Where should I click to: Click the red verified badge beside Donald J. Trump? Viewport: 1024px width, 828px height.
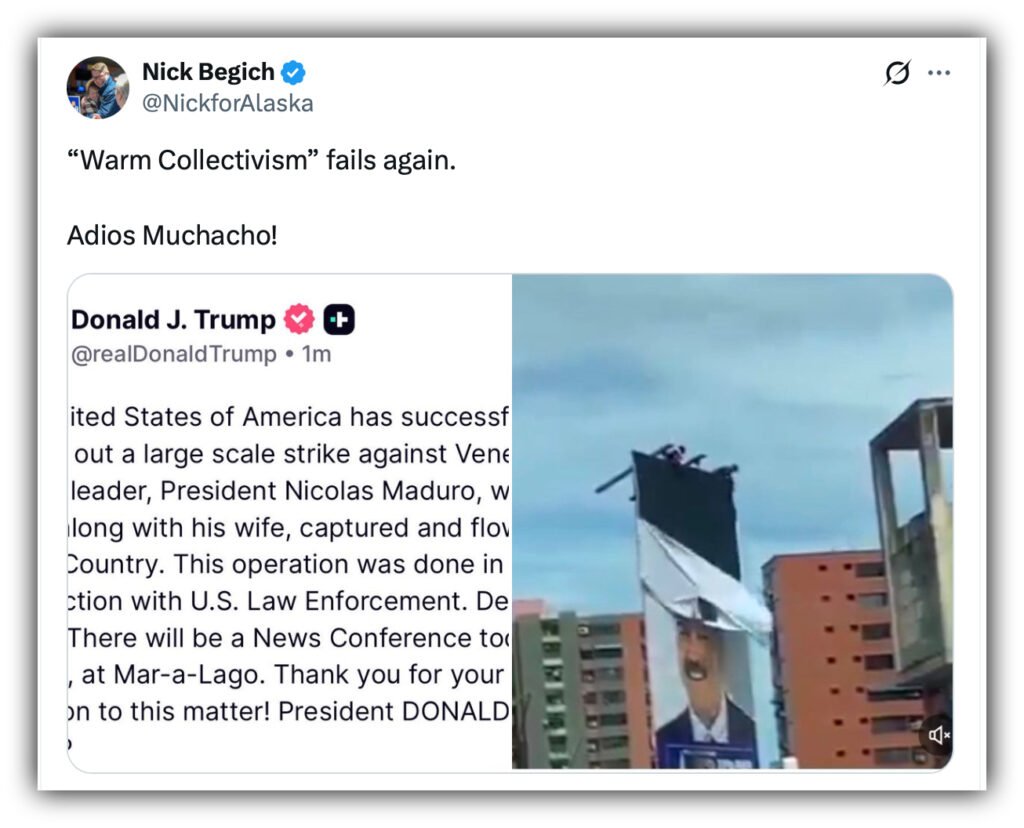click(299, 319)
